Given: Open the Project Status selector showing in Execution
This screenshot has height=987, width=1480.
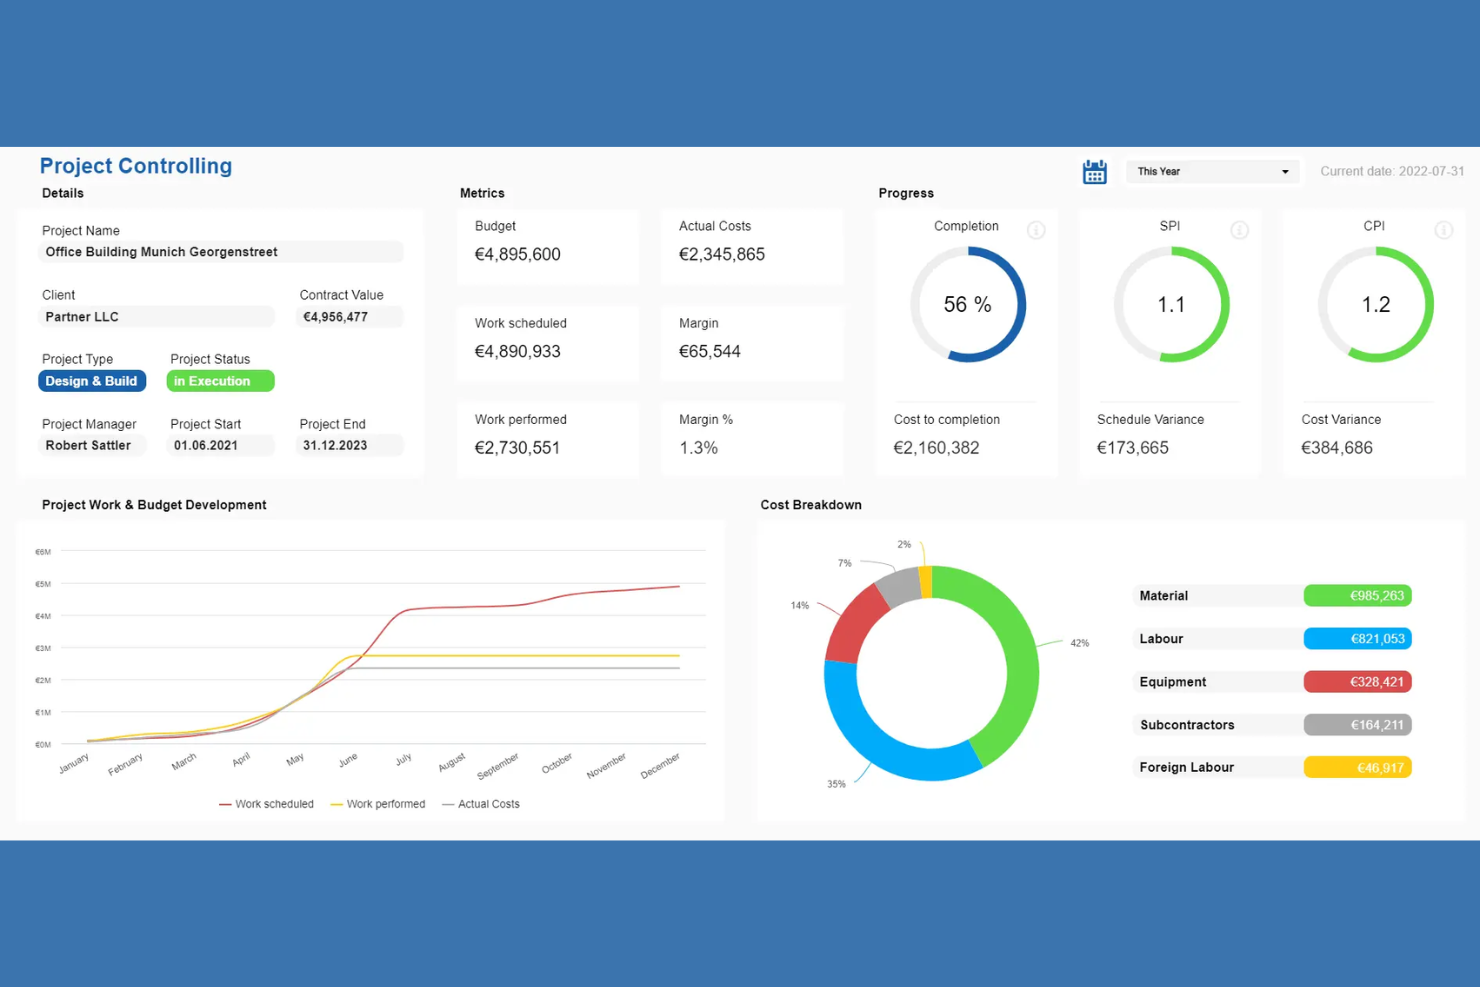Looking at the screenshot, I should pos(219,380).
